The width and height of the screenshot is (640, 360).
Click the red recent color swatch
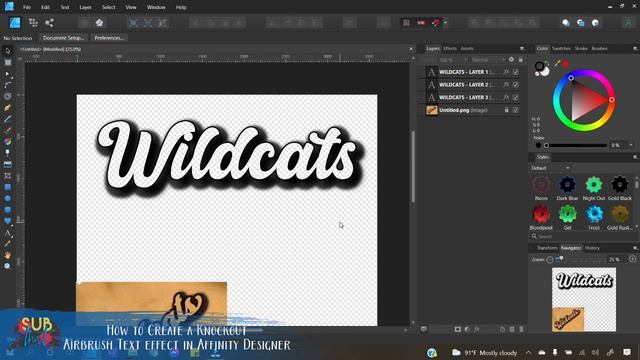[x=566, y=64]
